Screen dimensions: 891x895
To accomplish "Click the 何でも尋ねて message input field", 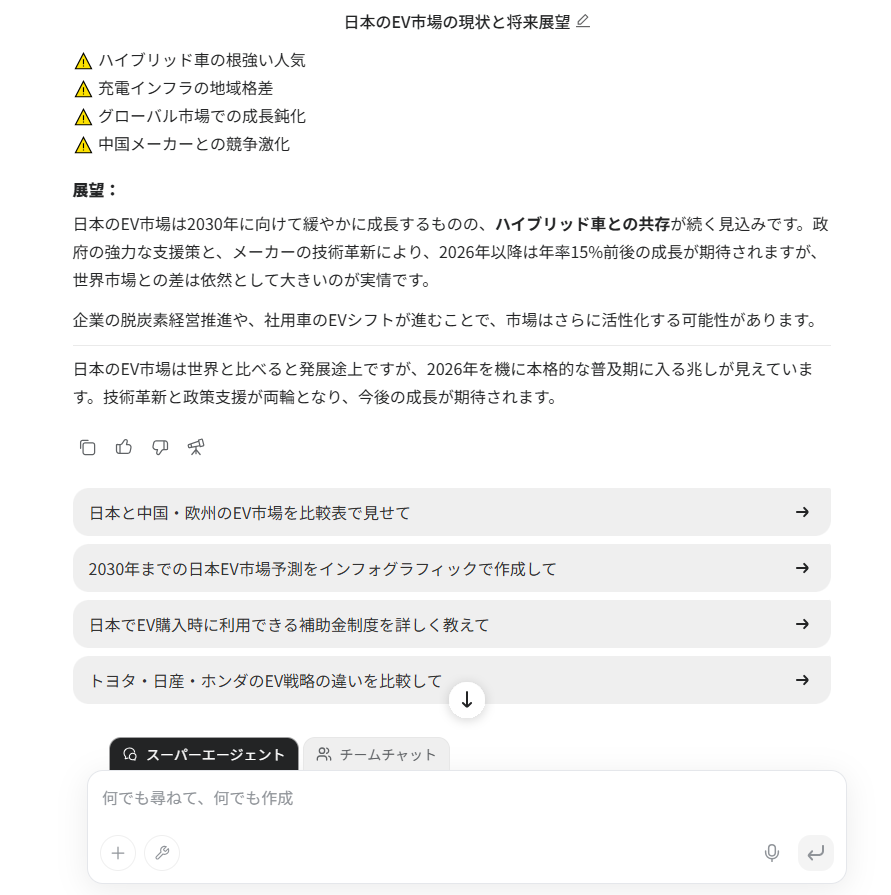I will 450,798.
